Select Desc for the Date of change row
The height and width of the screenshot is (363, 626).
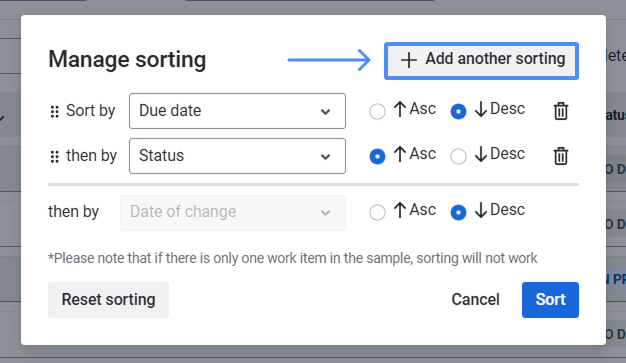(x=458, y=212)
